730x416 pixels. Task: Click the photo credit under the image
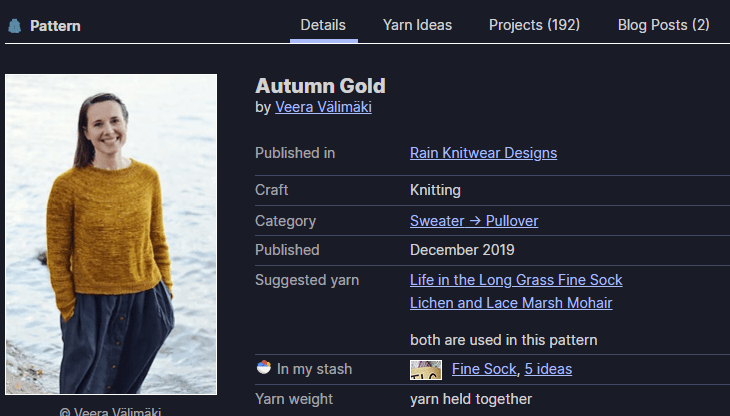(x=111, y=410)
